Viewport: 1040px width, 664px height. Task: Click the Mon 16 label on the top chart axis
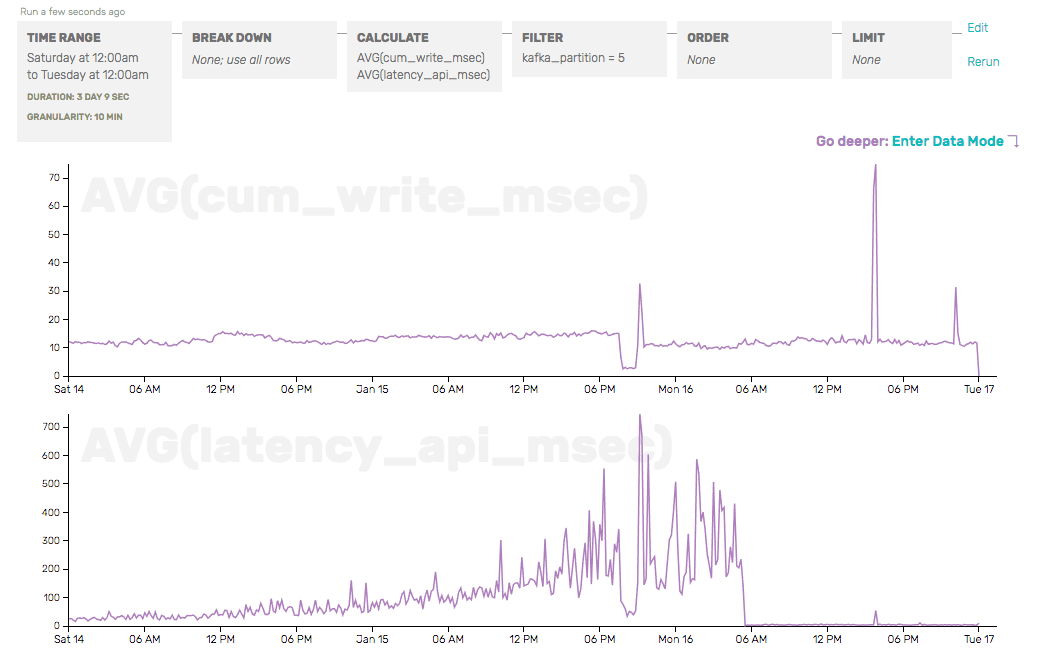675,389
